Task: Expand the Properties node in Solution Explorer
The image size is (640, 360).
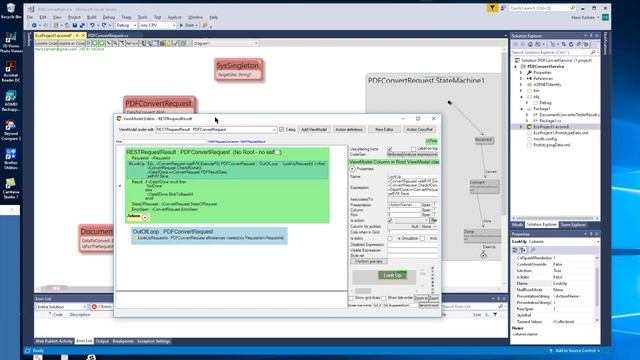Action: [x=521, y=72]
